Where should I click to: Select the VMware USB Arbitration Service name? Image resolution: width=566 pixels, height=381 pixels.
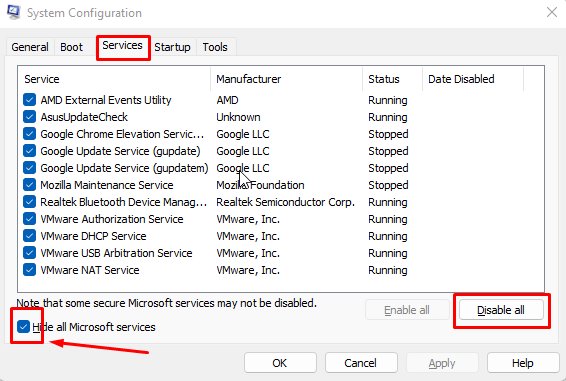pos(116,253)
